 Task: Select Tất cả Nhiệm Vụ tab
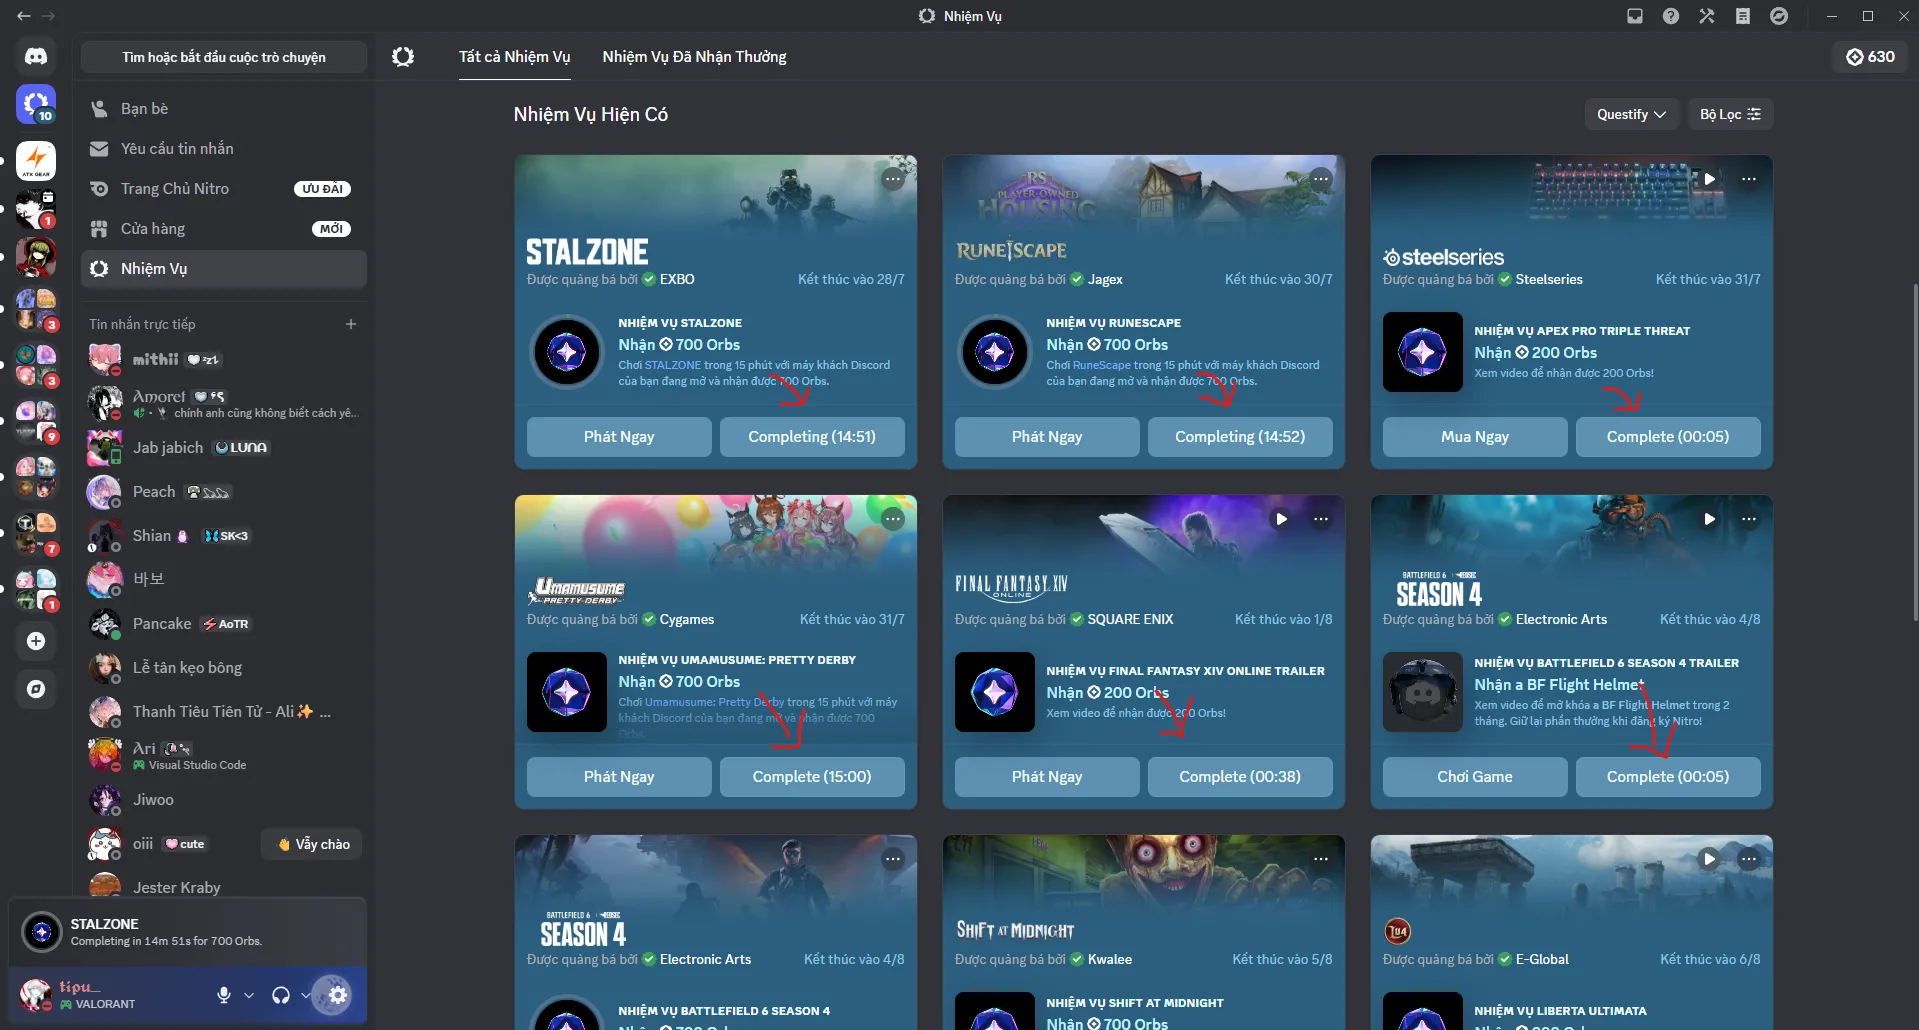(514, 57)
